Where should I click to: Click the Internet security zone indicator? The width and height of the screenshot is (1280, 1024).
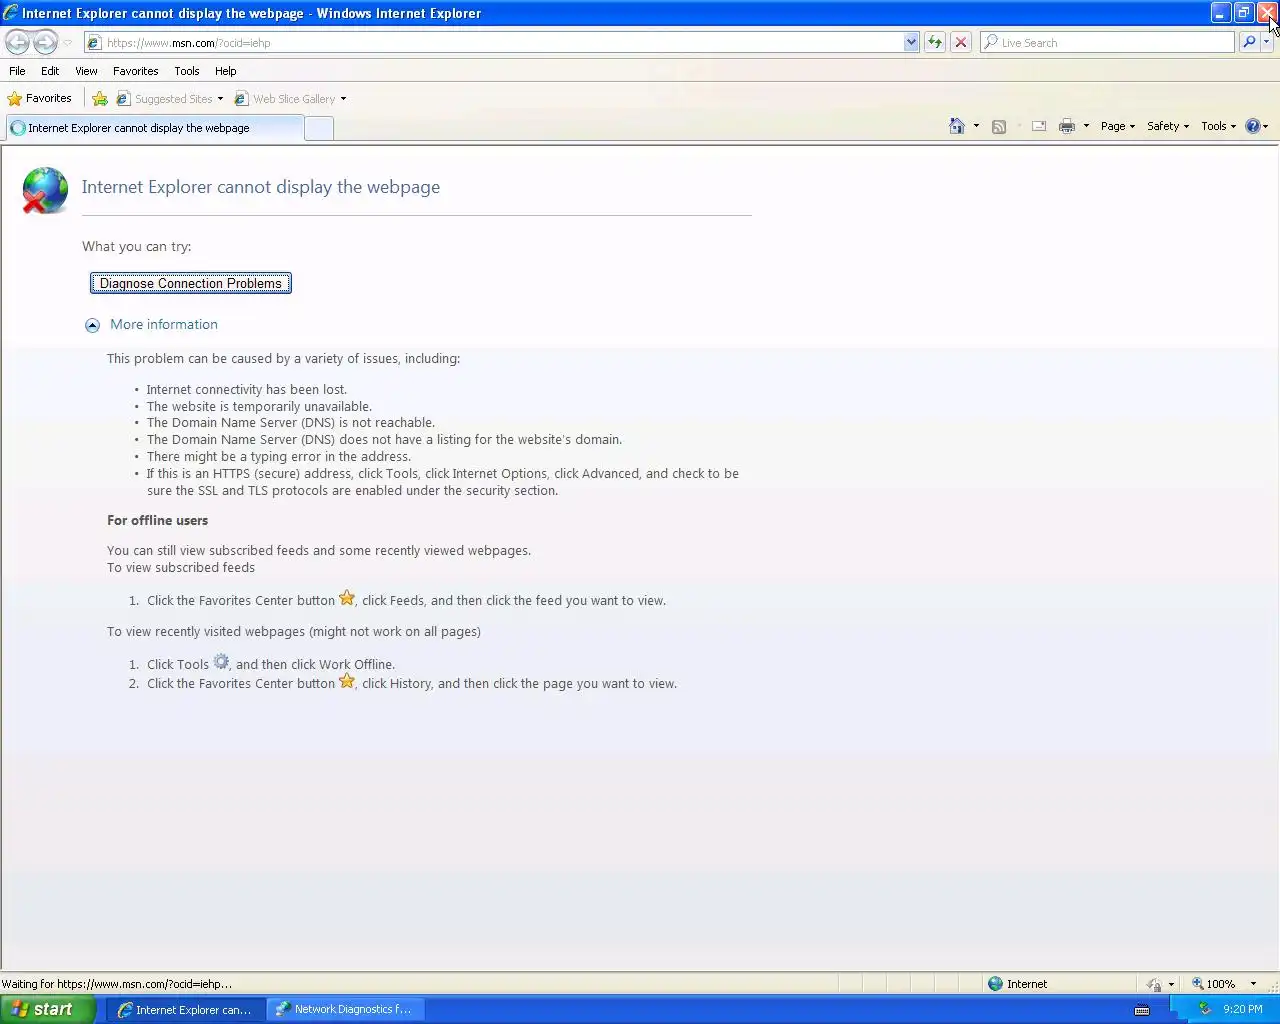[x=1018, y=984]
